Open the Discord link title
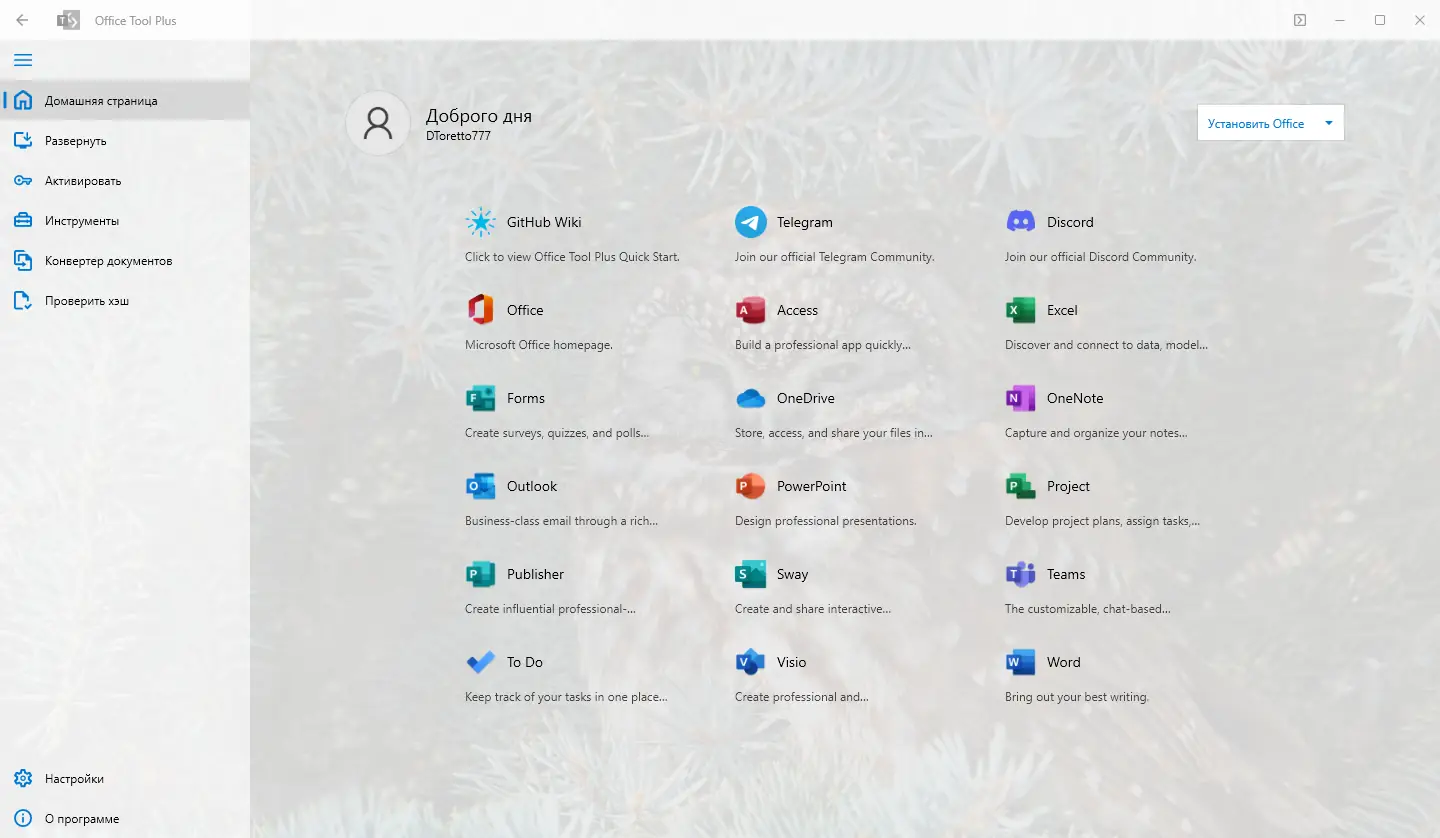This screenshot has width=1440, height=838. 1070,222
